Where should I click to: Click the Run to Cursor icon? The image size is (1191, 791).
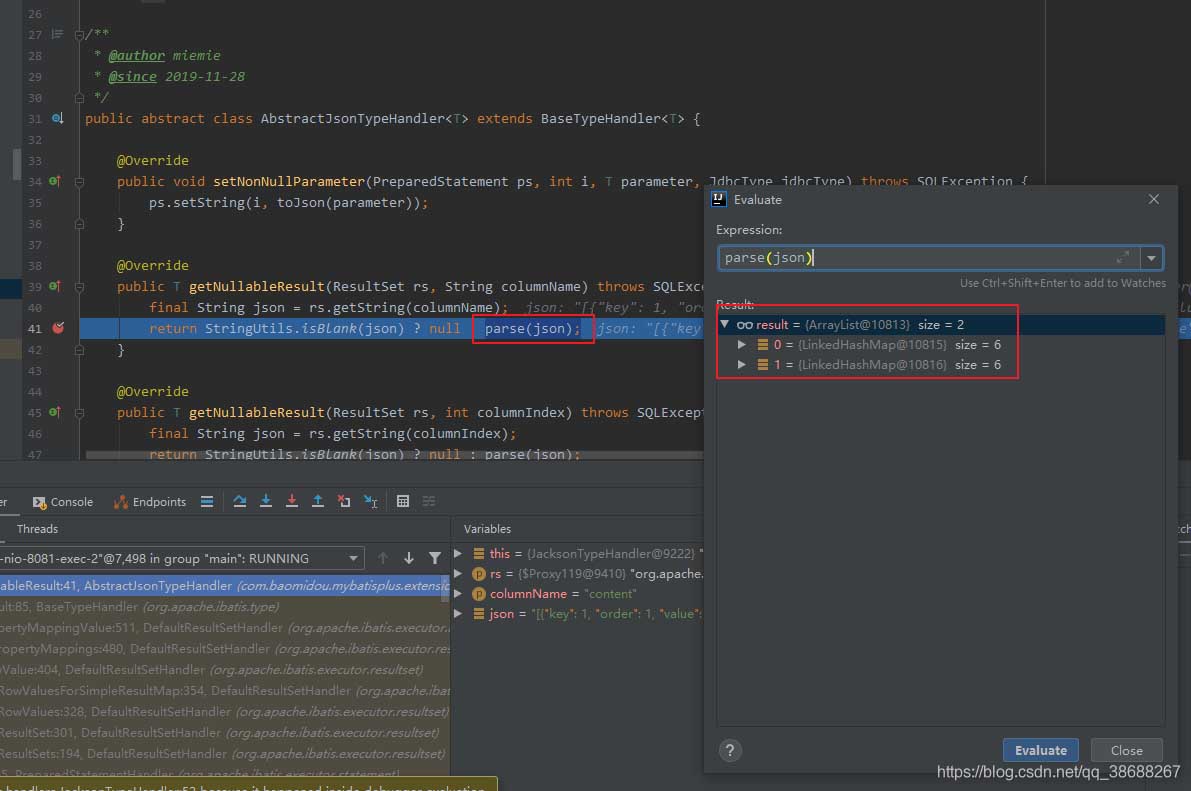pyautogui.click(x=370, y=501)
